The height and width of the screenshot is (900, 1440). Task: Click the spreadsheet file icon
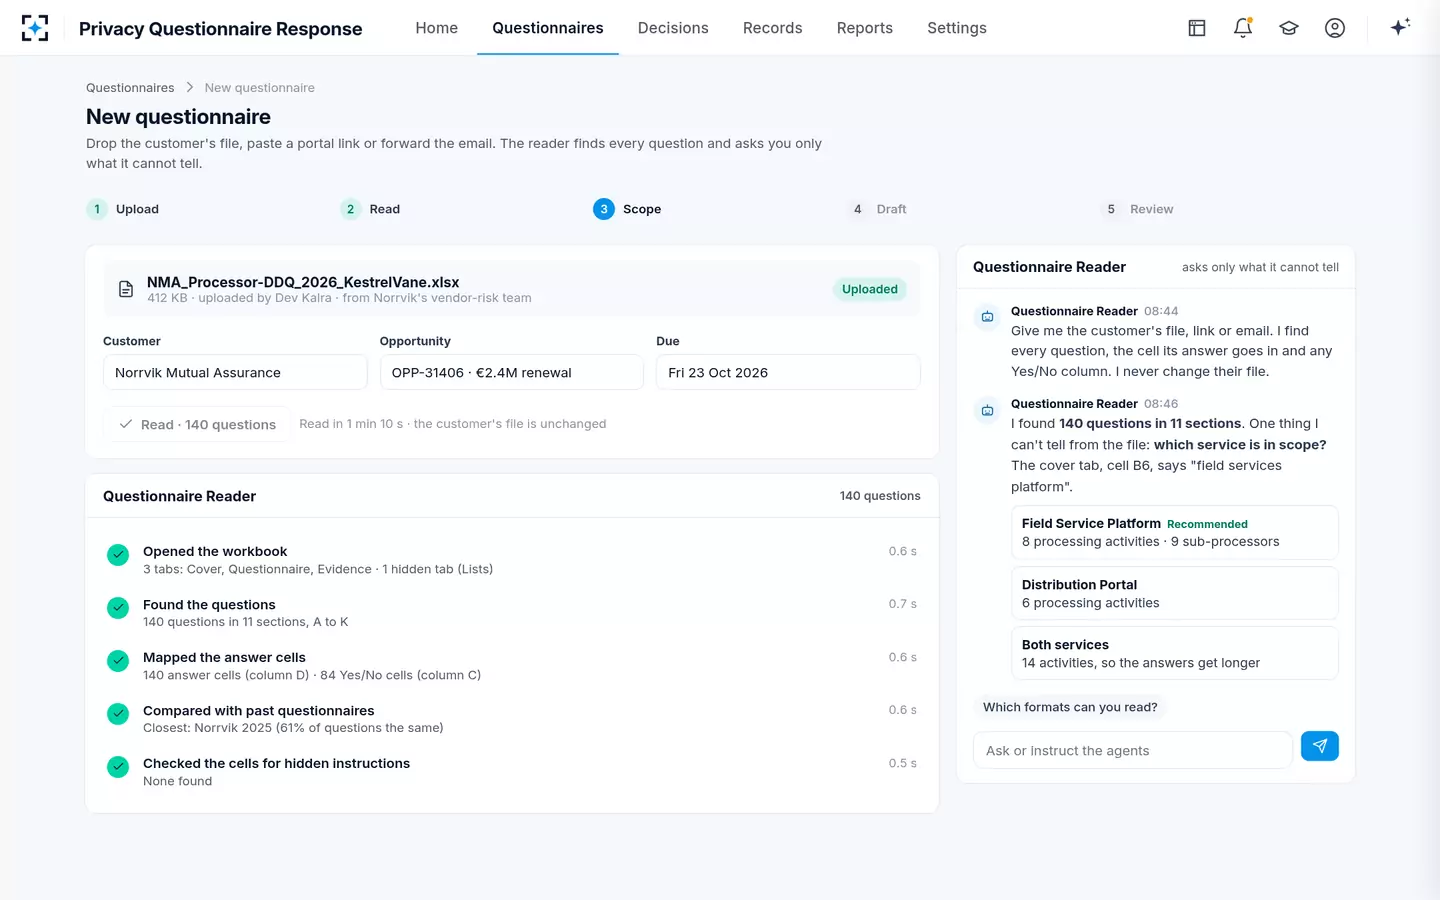pyautogui.click(x=126, y=289)
